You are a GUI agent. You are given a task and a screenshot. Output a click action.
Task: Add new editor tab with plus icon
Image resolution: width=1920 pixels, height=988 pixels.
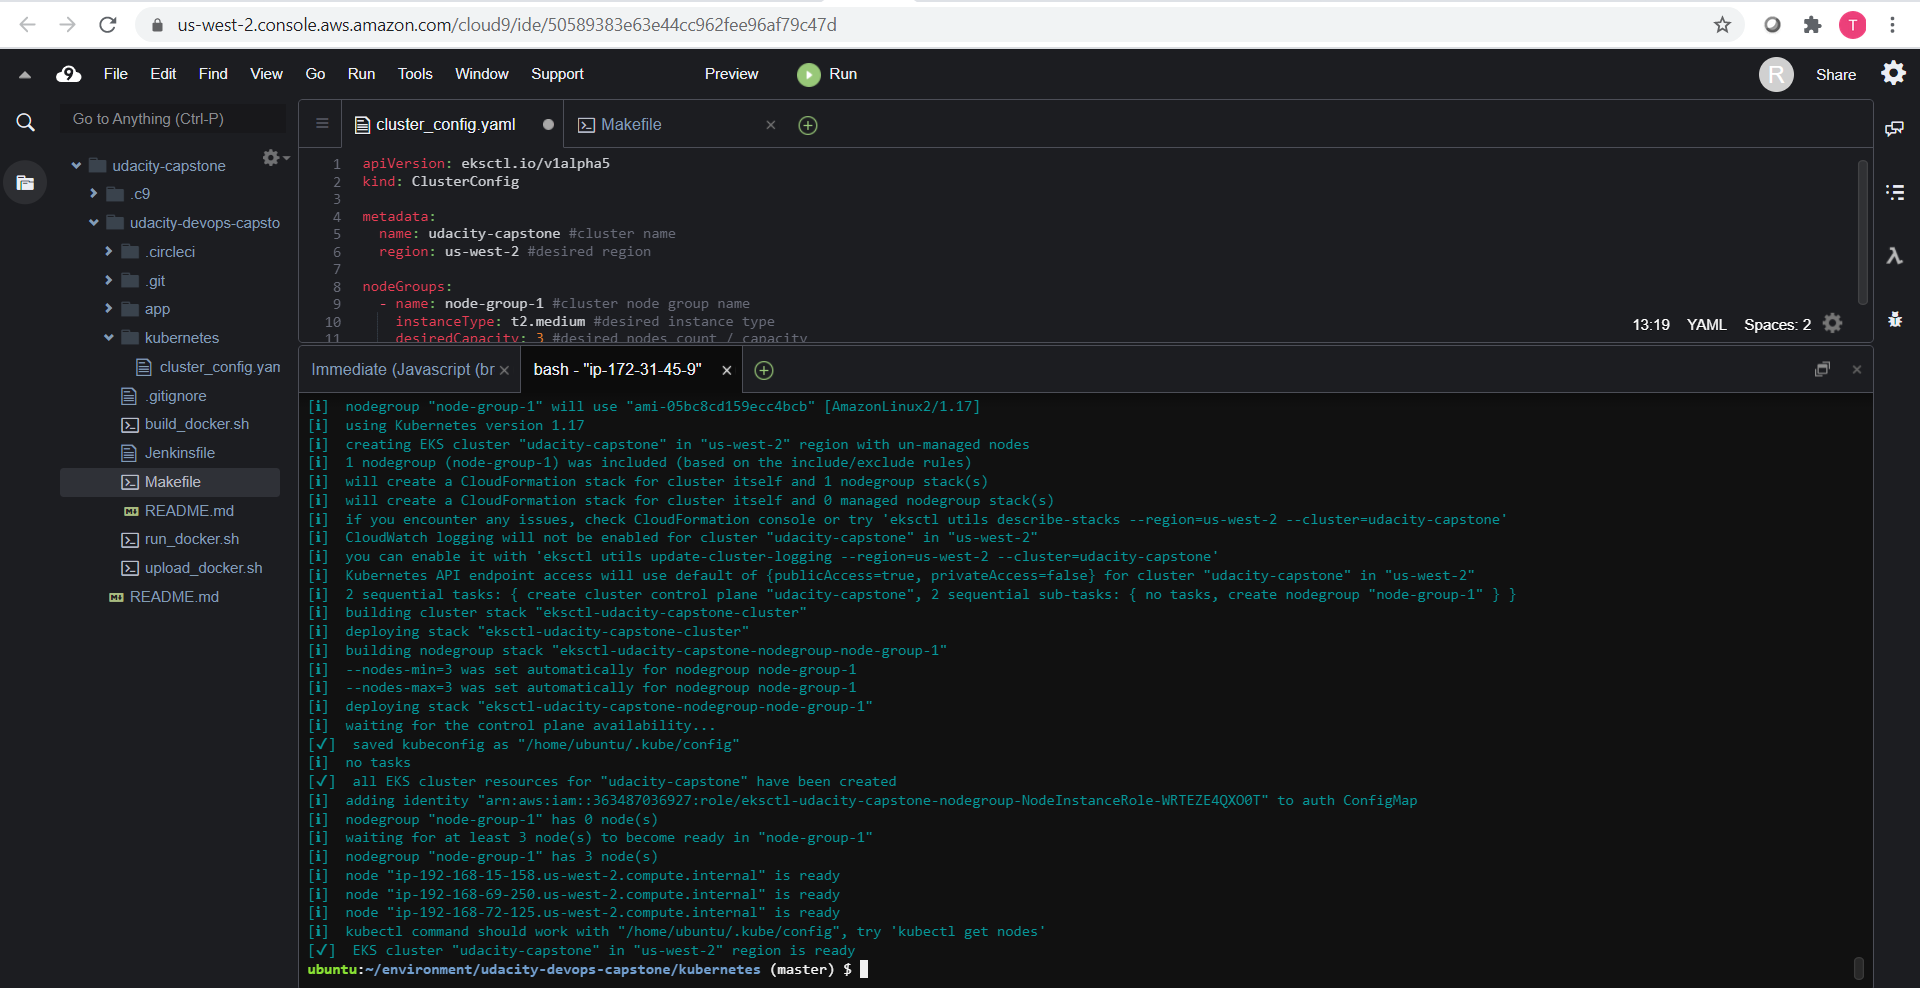(808, 125)
